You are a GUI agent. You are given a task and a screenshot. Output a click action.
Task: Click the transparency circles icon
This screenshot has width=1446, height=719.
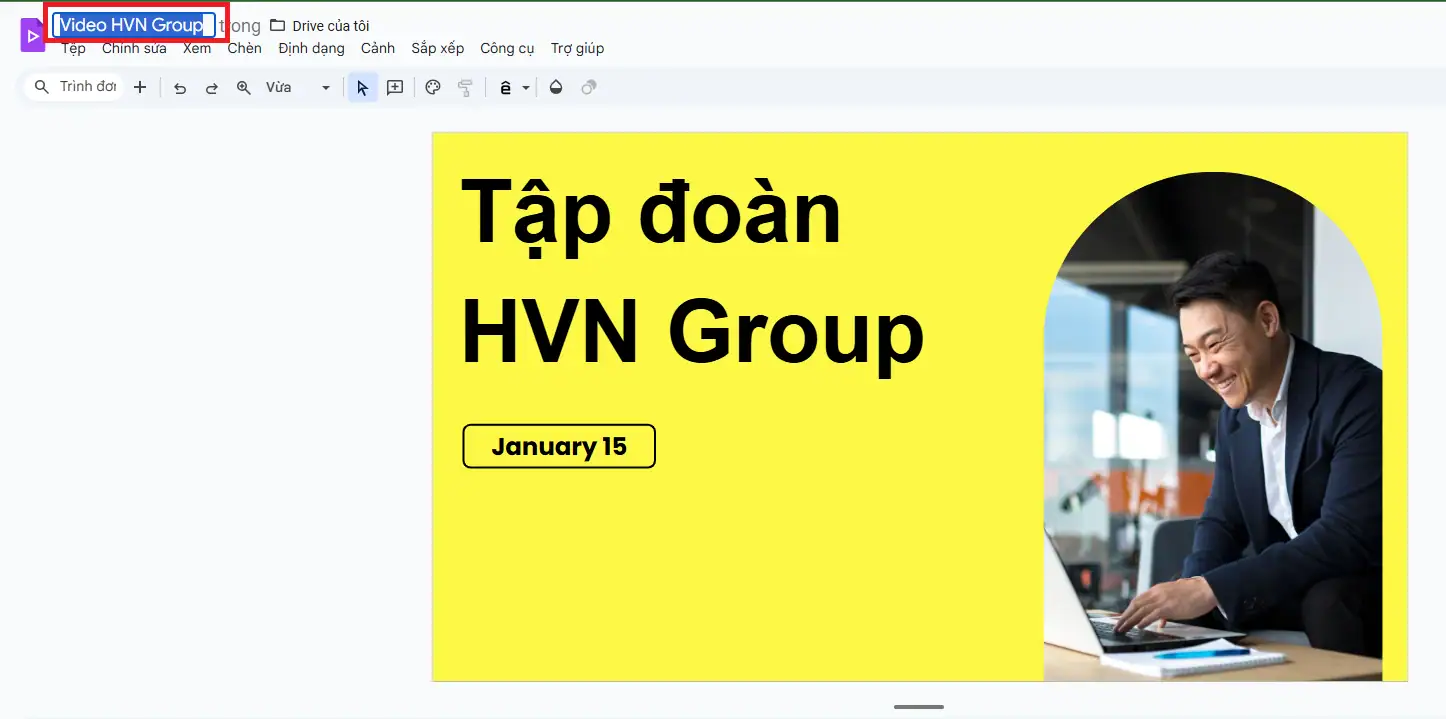click(x=589, y=88)
